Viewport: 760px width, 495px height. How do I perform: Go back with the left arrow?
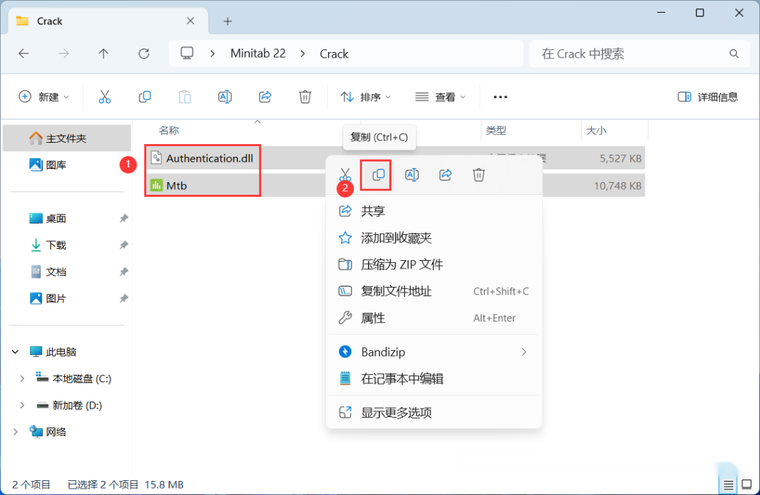[x=24, y=53]
